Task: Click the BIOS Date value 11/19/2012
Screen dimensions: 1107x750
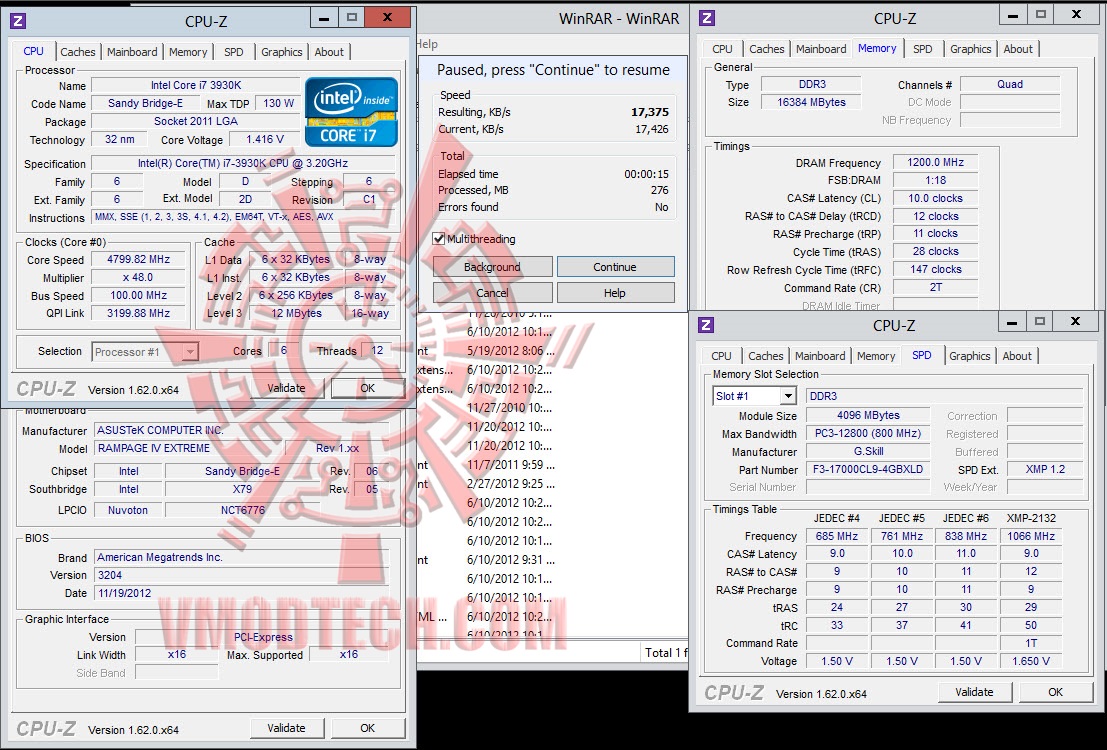Action: pyautogui.click(x=241, y=593)
